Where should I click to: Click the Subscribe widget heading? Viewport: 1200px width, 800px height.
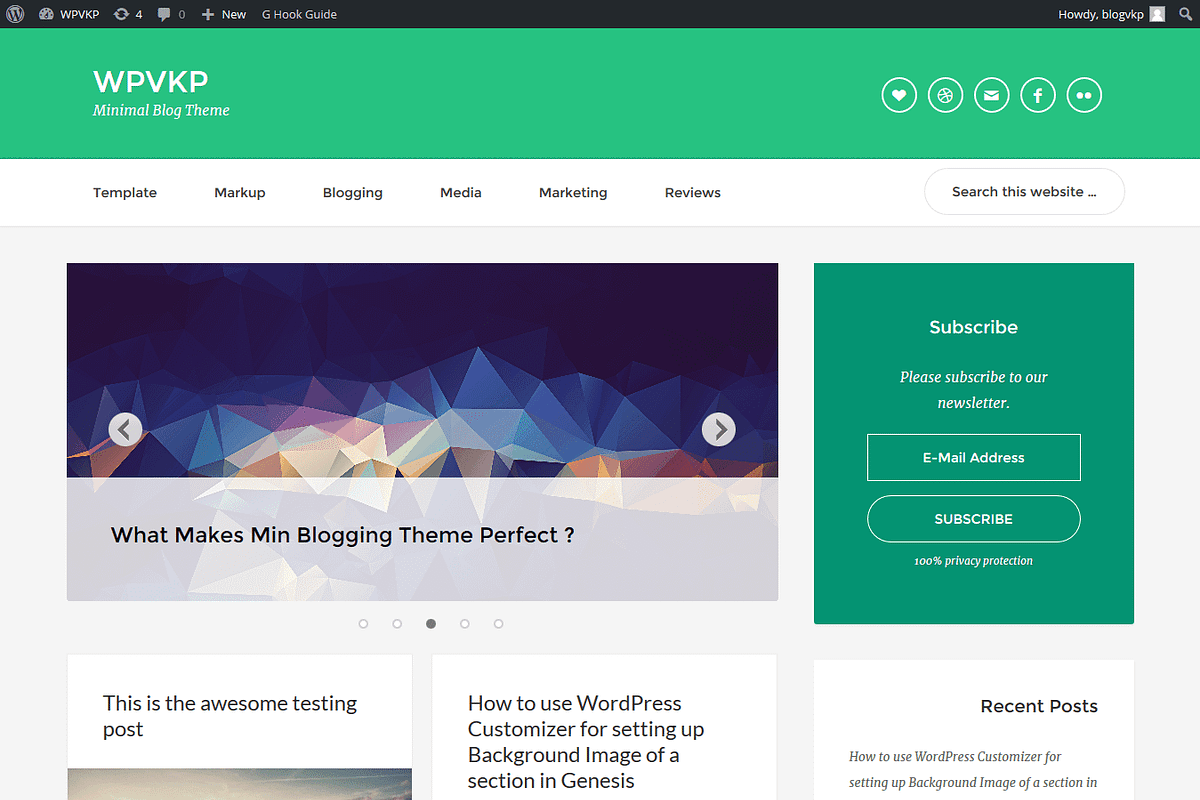point(973,327)
